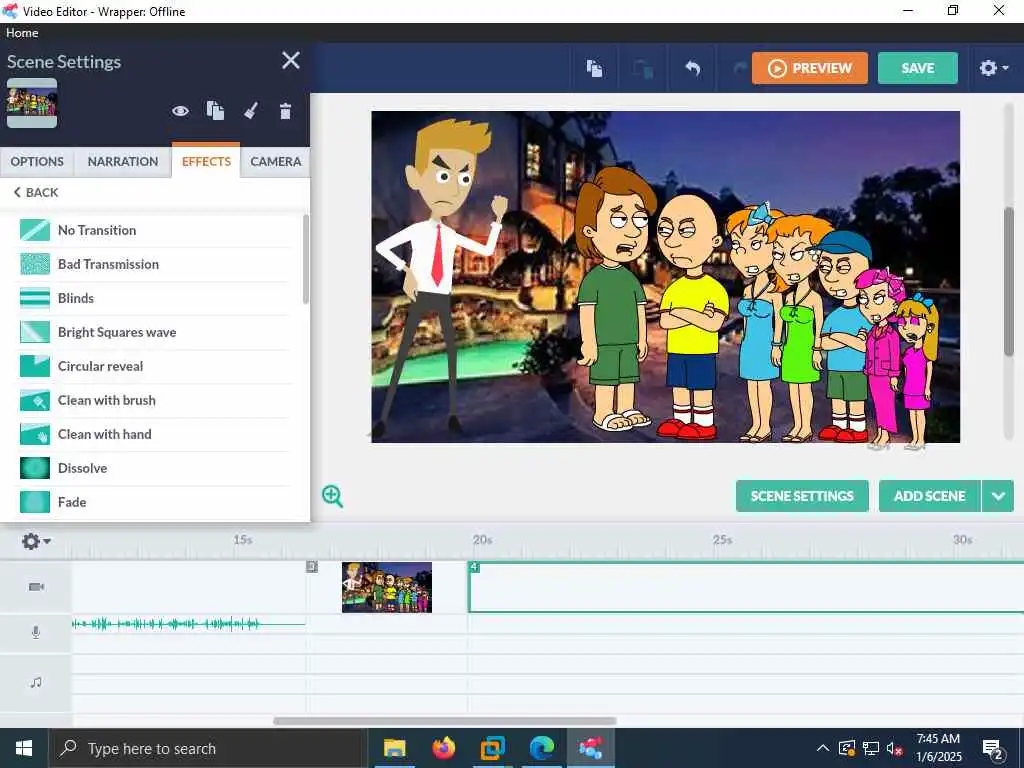
Task: Select Clean with hand transition
Action: click(x=154, y=434)
